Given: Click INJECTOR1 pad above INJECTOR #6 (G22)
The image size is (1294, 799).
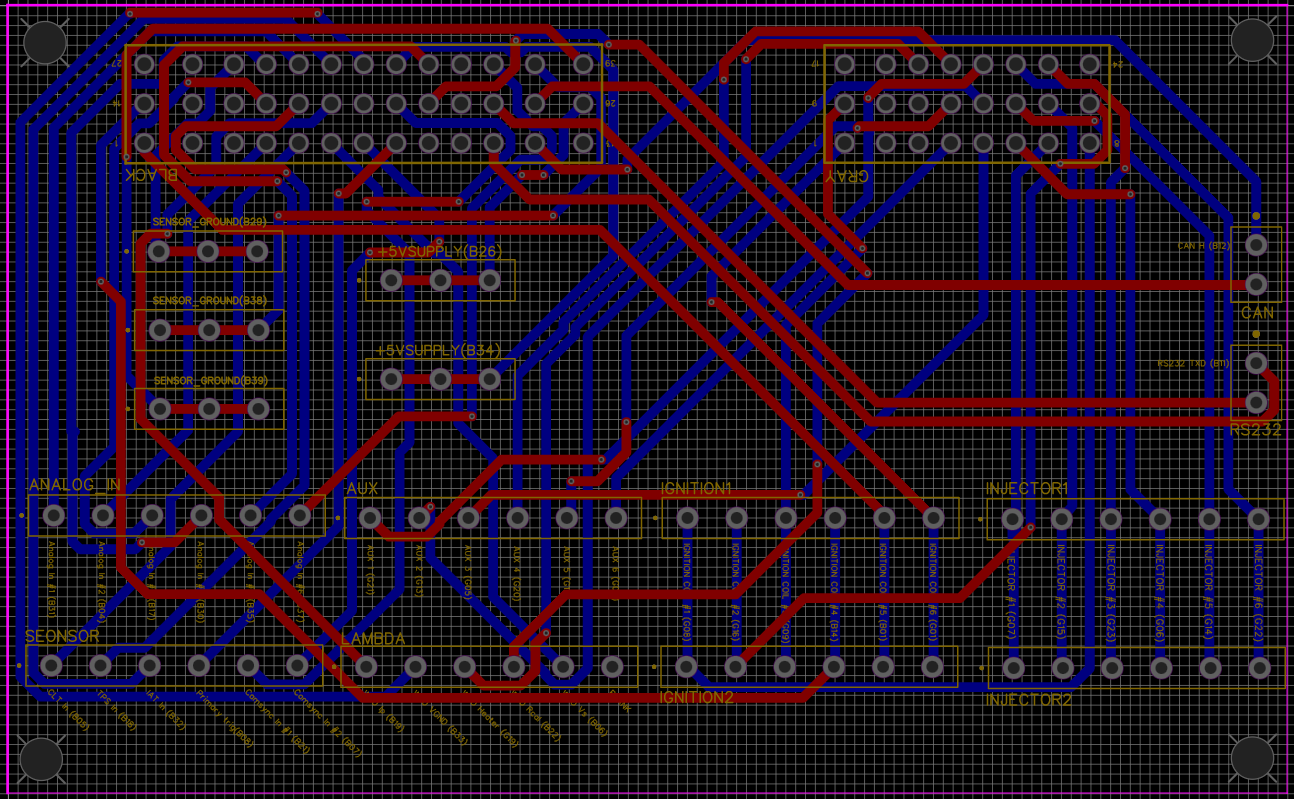Looking at the screenshot, I should pyautogui.click(x=1258, y=519).
